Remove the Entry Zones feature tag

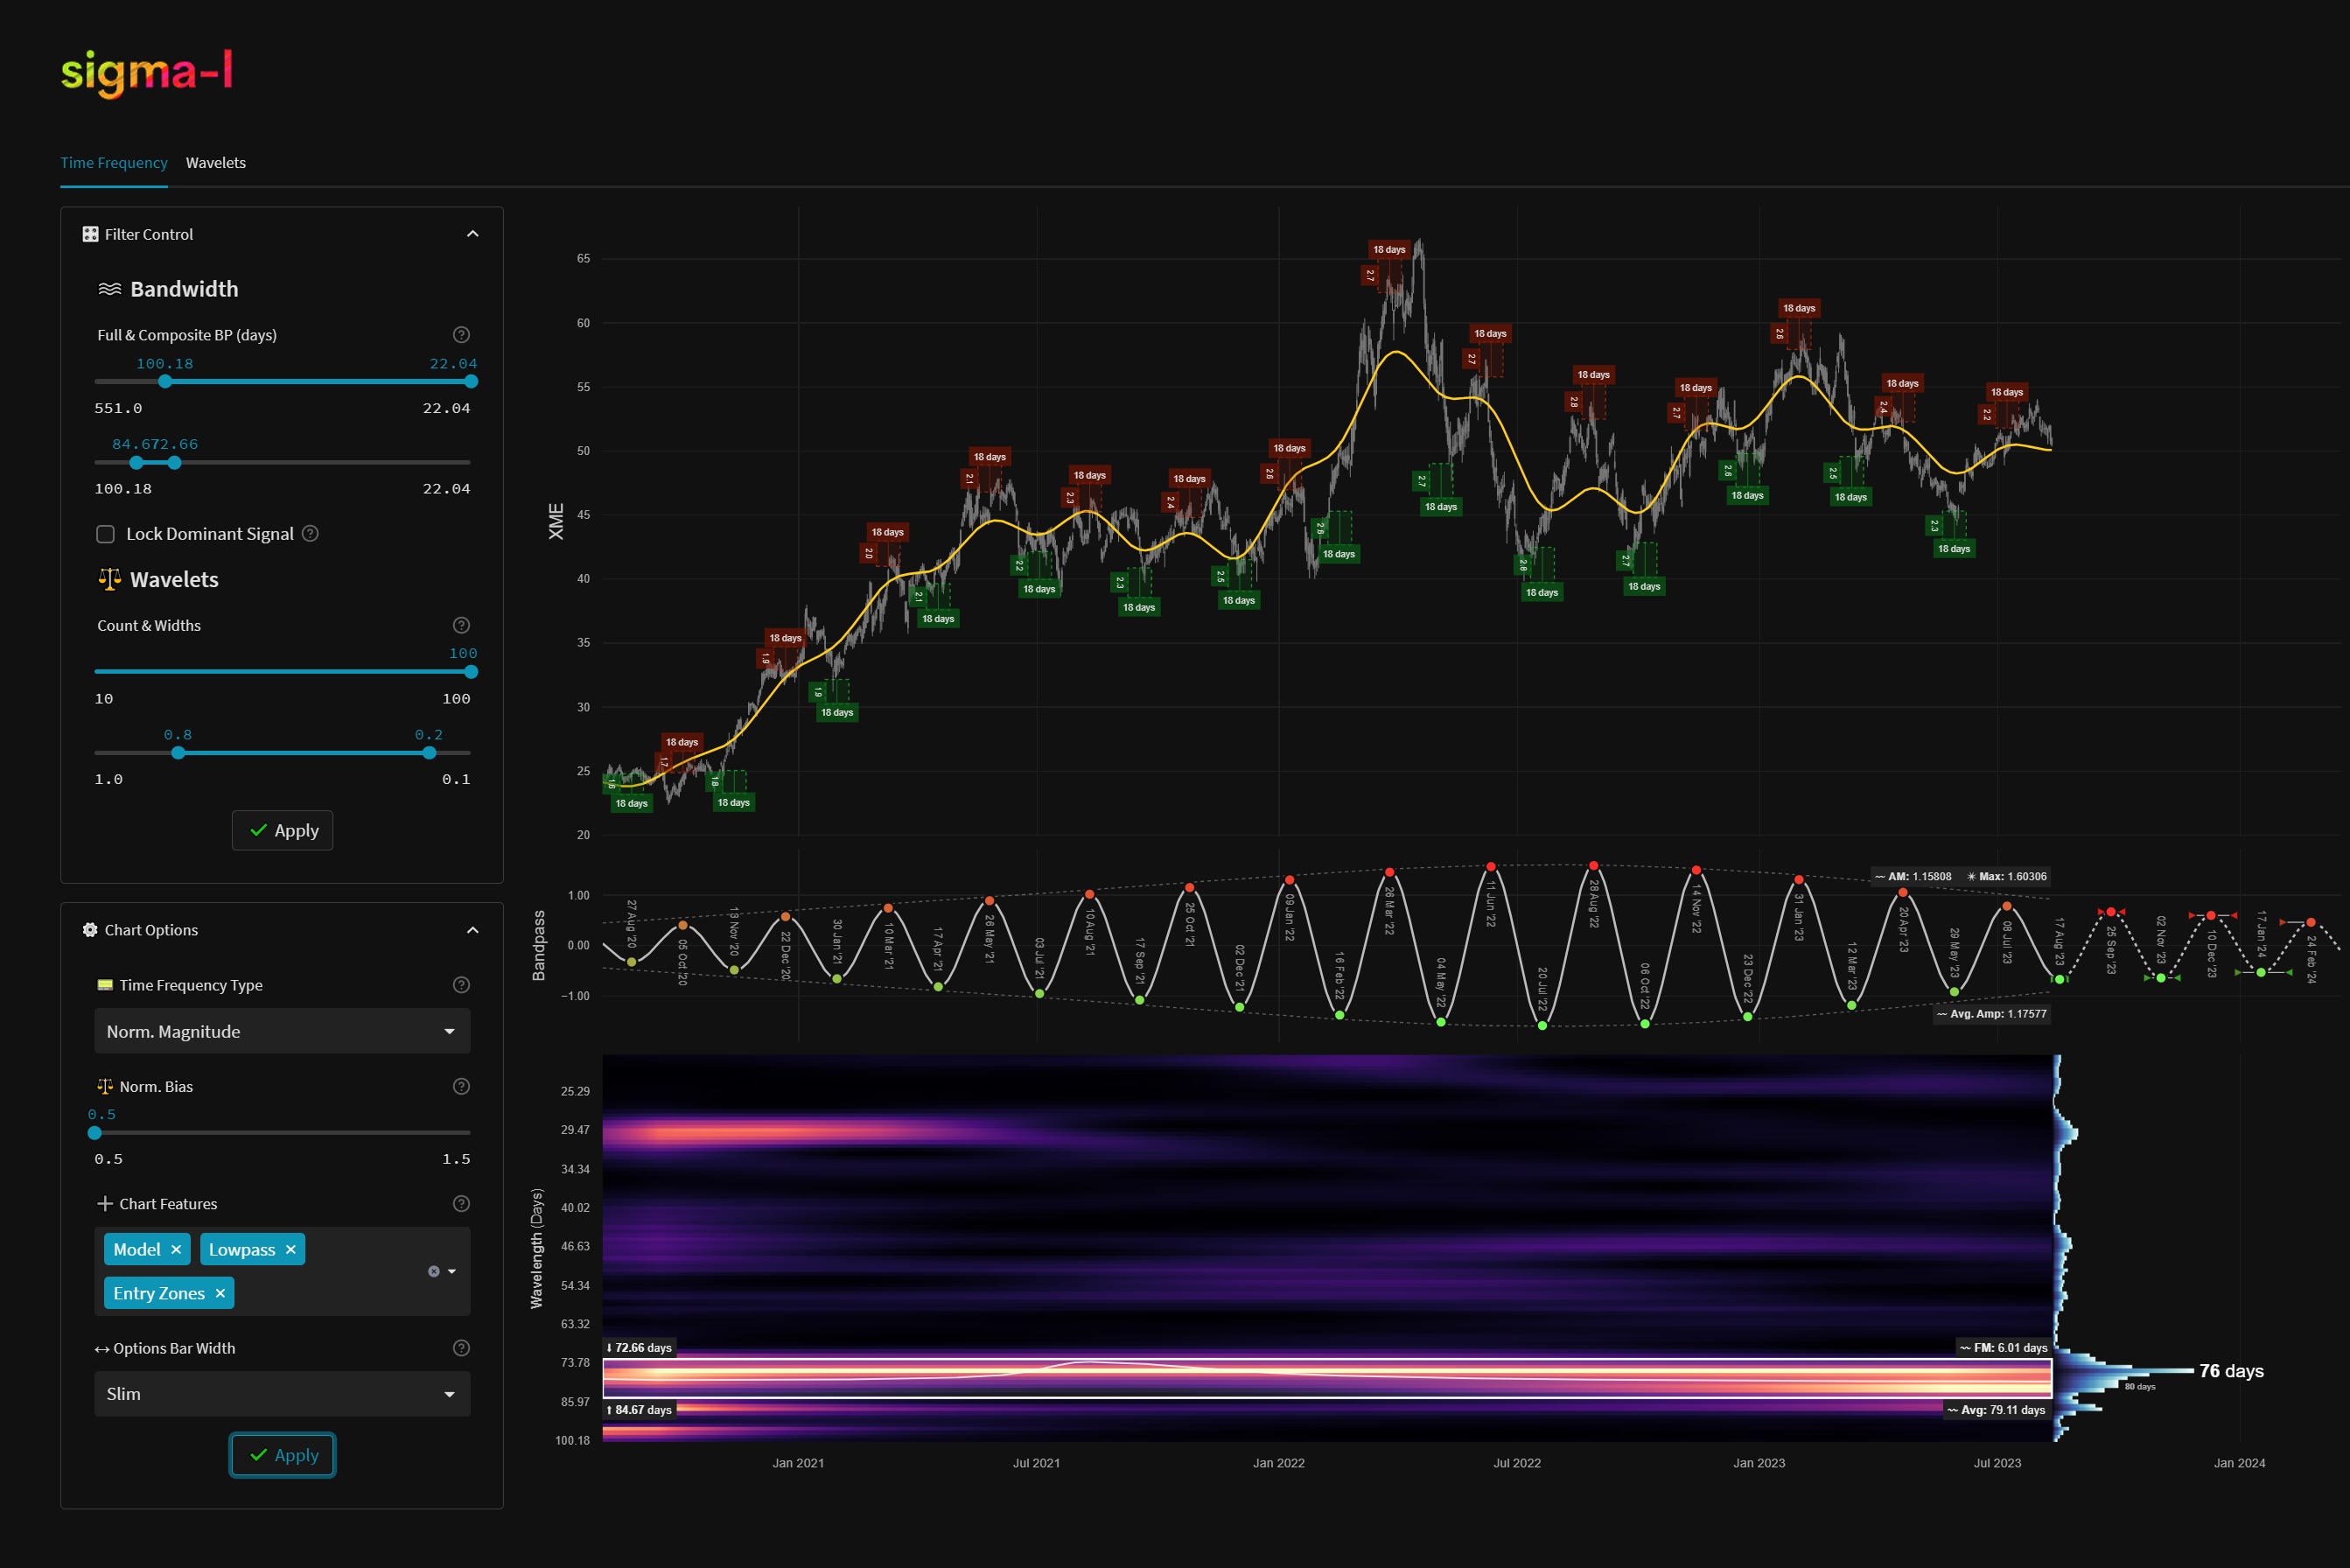(220, 1293)
